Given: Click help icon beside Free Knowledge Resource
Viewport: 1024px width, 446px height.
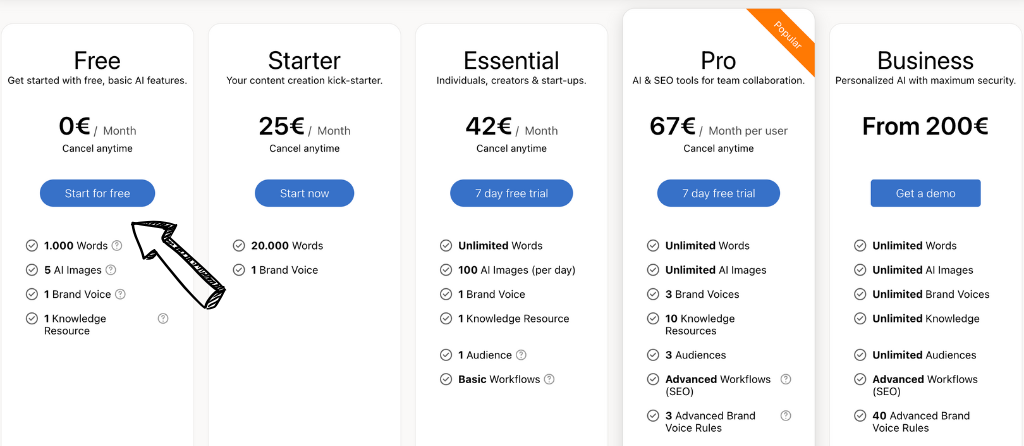Looking at the screenshot, I should click(x=163, y=319).
